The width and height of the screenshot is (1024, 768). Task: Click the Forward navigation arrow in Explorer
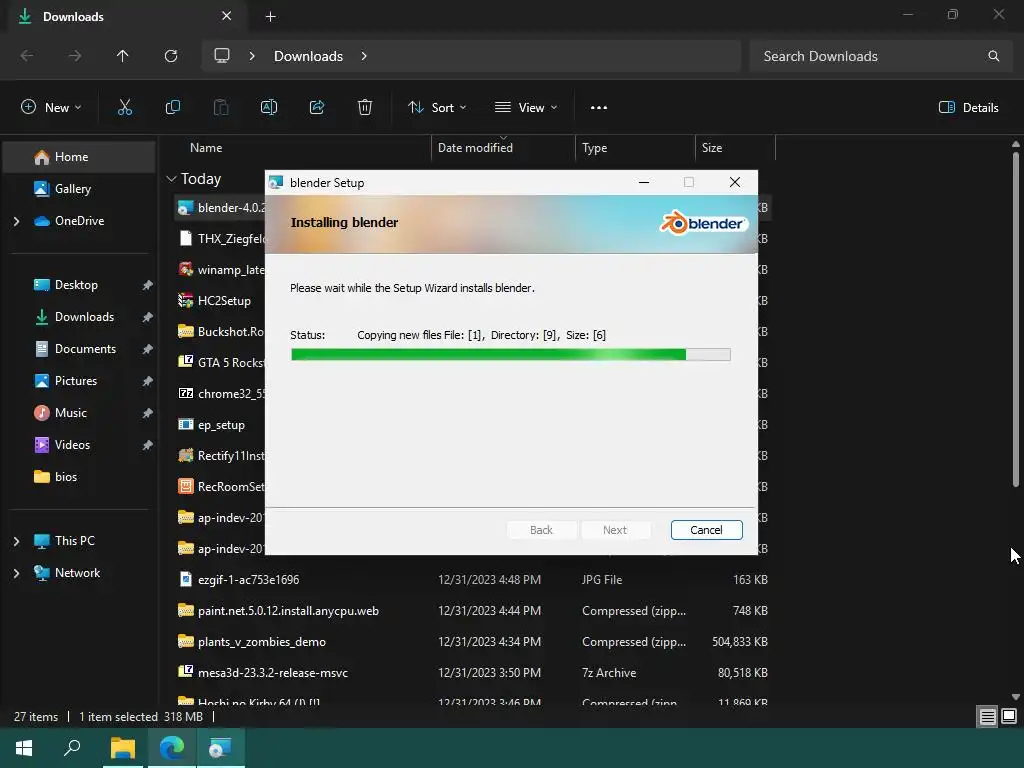[75, 56]
